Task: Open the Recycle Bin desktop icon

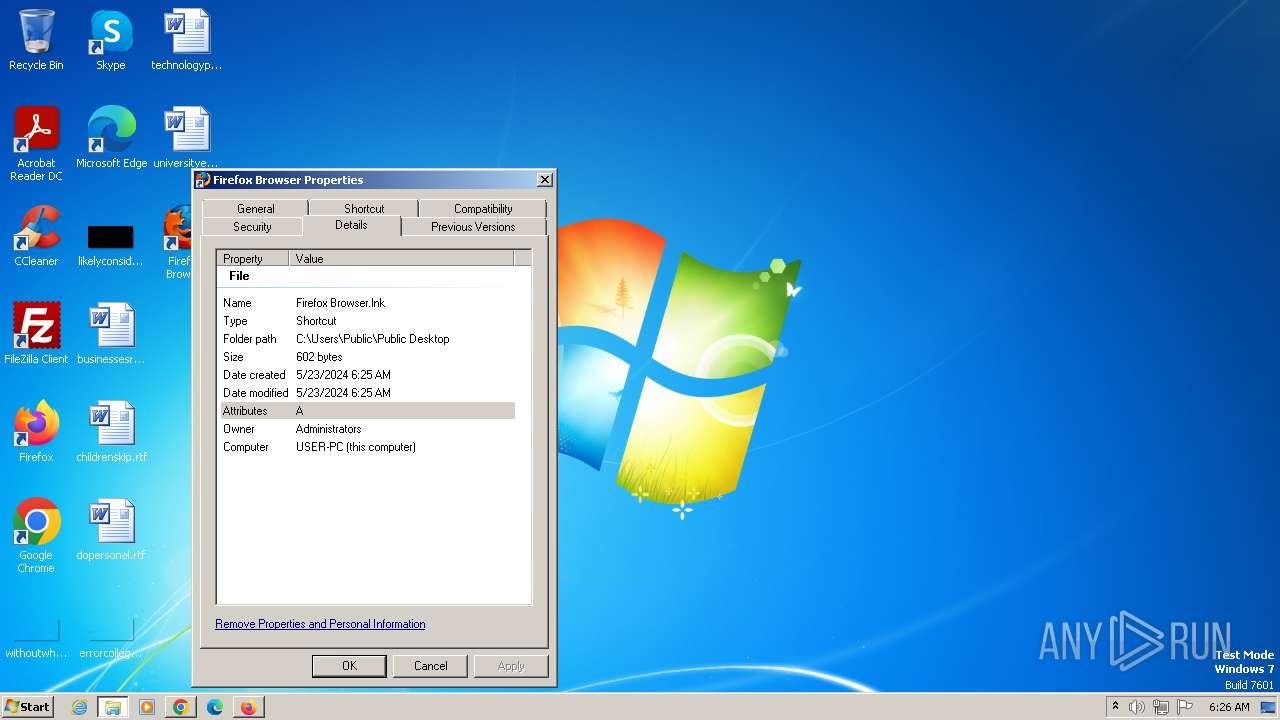Action: (x=36, y=40)
